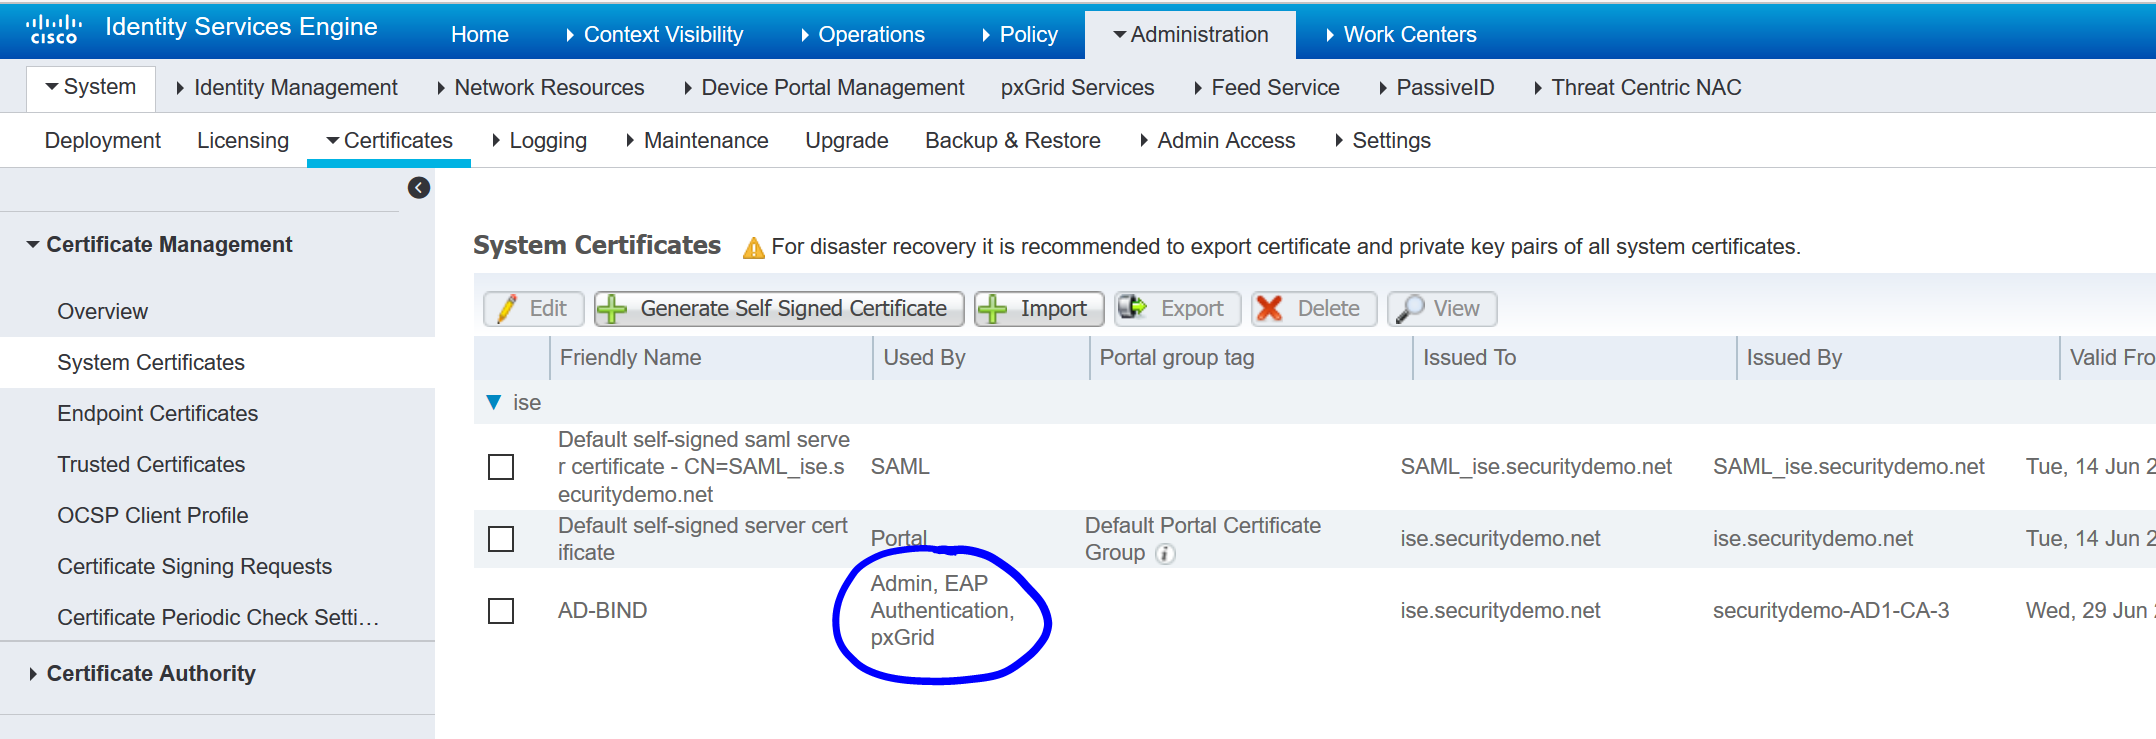Open Device Portal Management submenu

coord(824,88)
